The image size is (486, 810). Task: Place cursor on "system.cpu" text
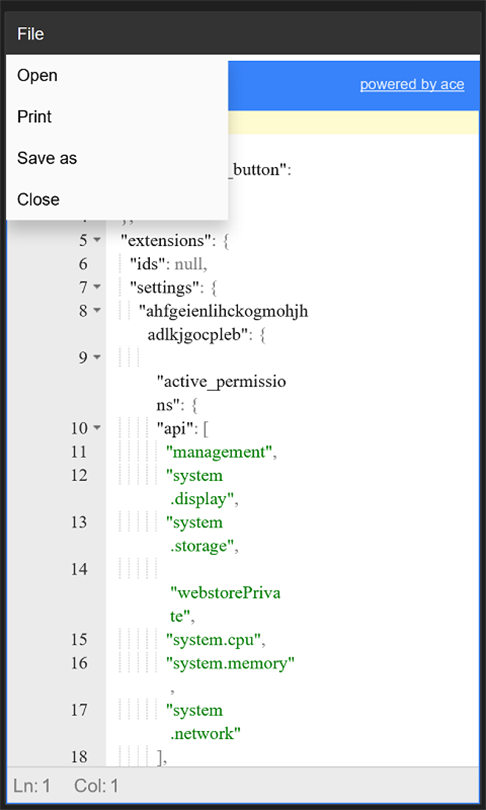pyautogui.click(x=212, y=641)
